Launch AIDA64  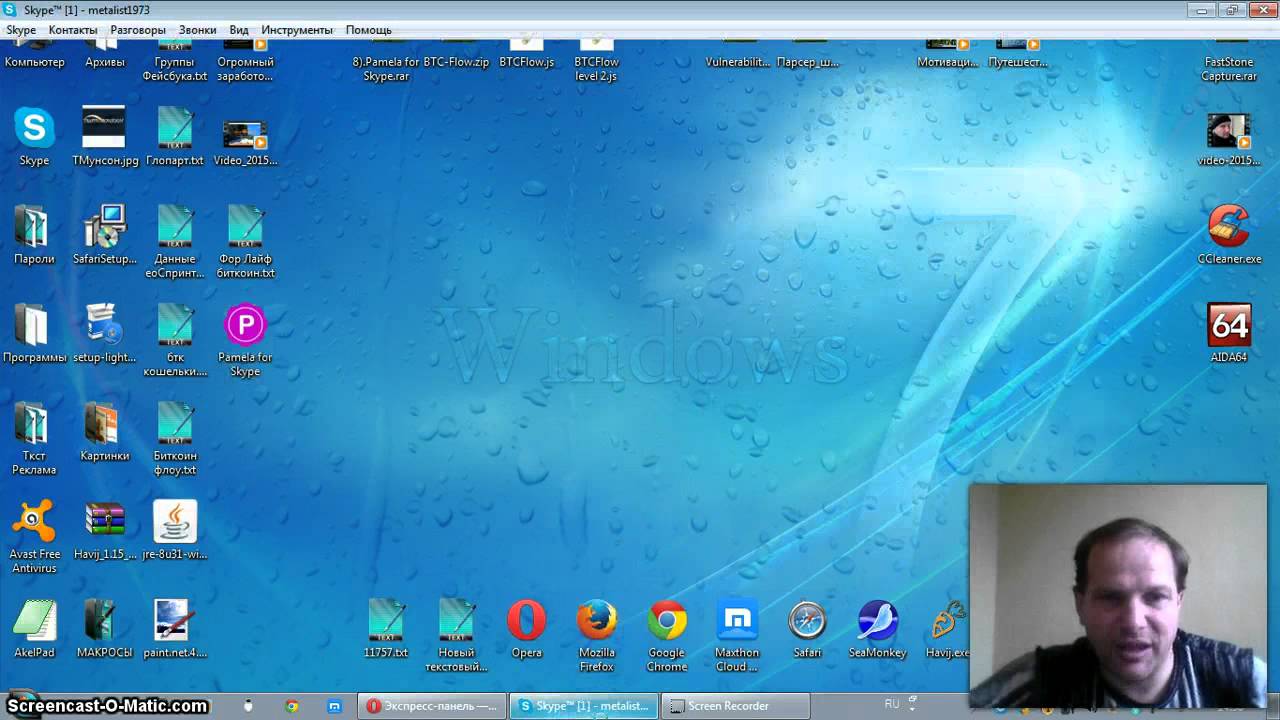coord(1229,333)
